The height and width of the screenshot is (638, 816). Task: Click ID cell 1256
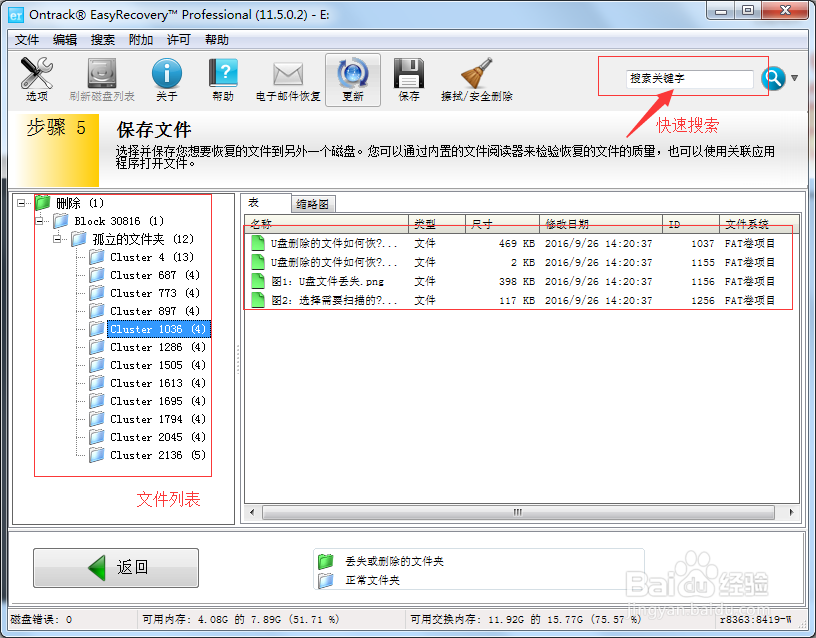click(703, 301)
